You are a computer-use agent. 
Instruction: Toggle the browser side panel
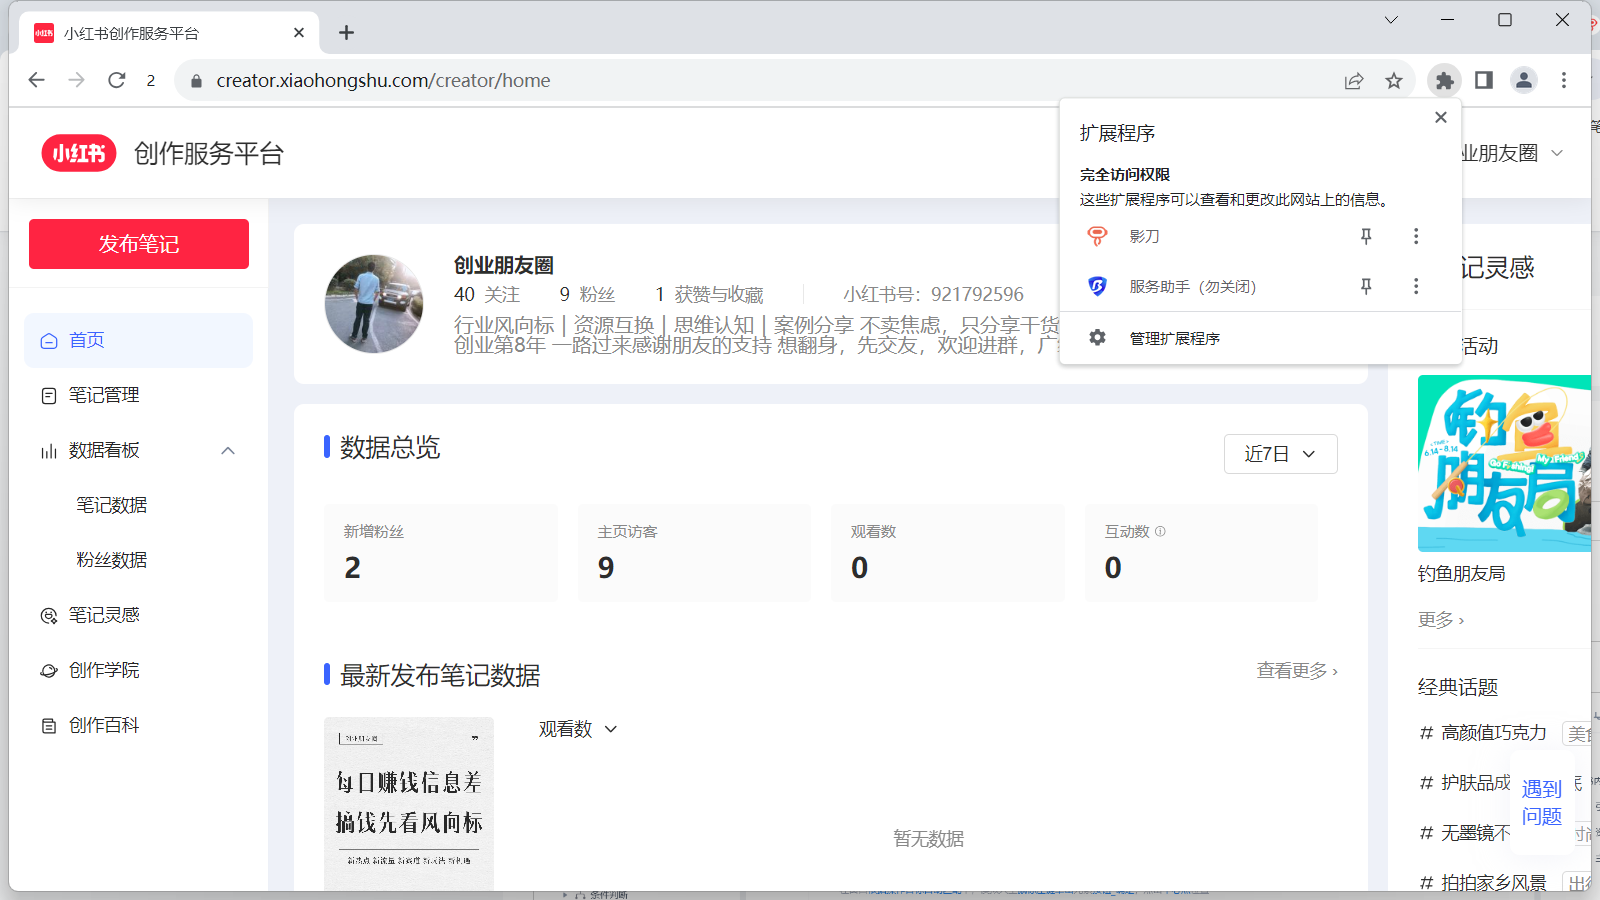tap(1484, 81)
